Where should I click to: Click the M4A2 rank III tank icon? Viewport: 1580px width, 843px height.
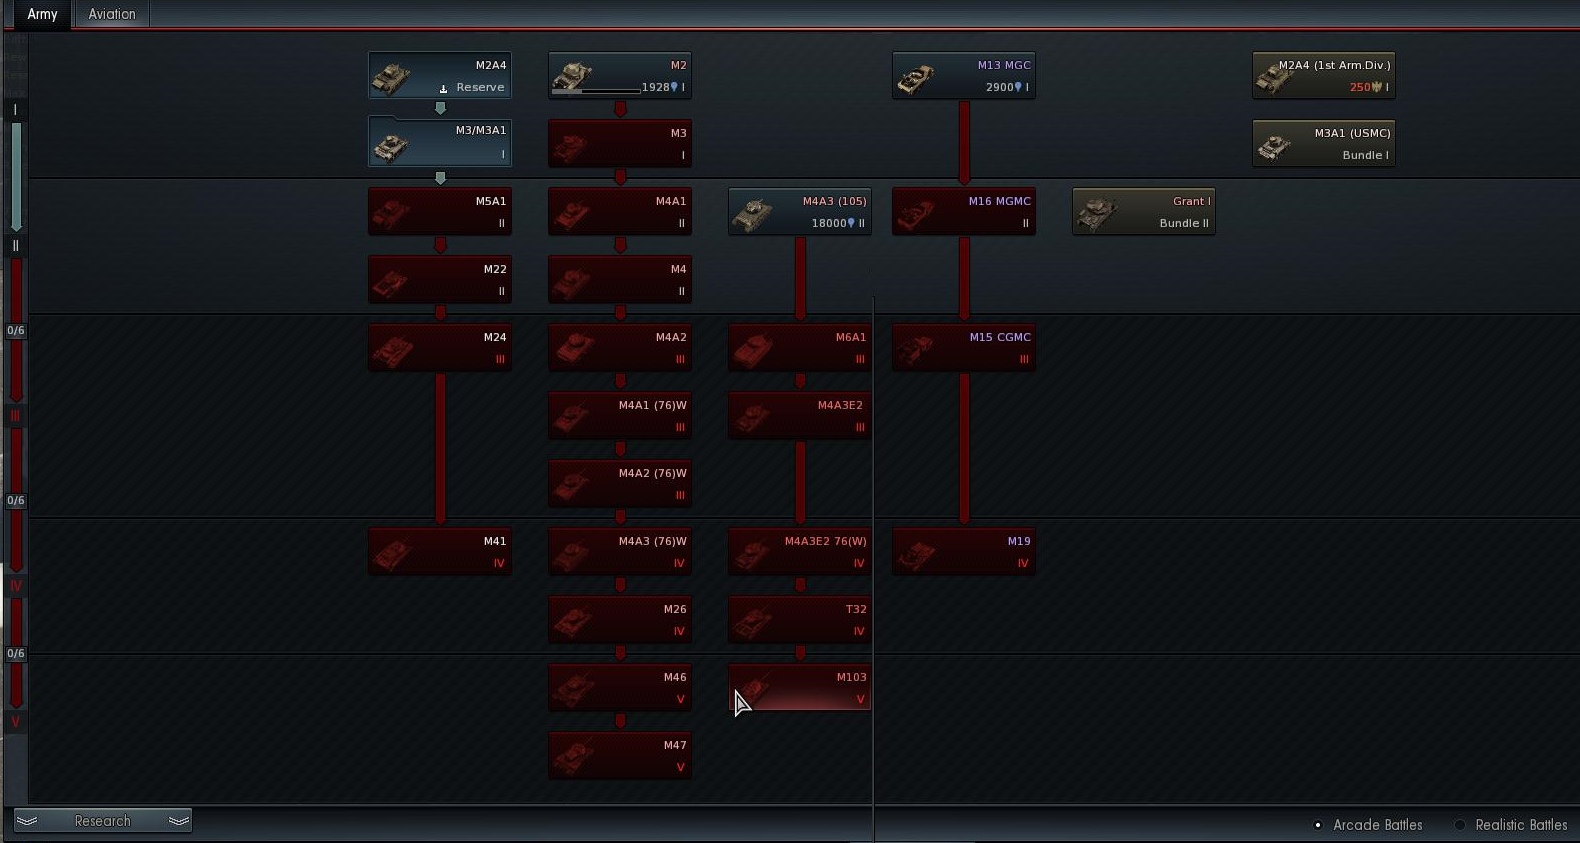coord(574,349)
